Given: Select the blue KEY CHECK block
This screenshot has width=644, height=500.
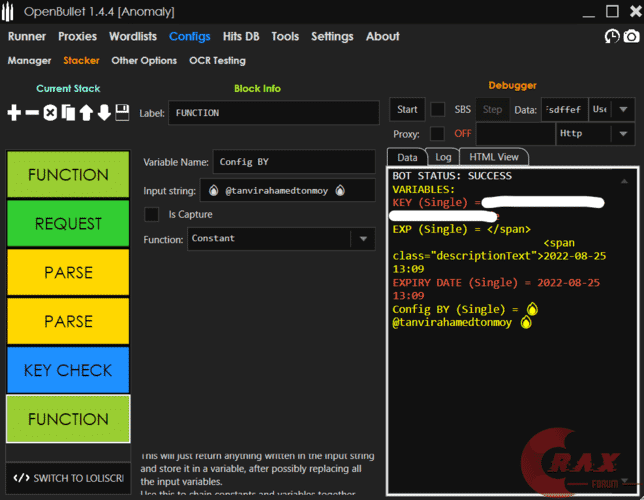Looking at the screenshot, I should tap(69, 370).
